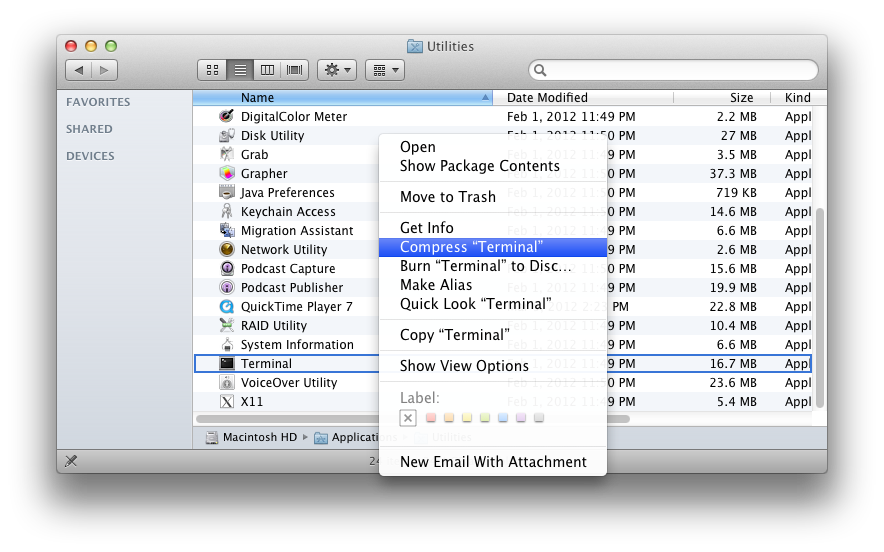The width and height of the screenshot is (884, 552).
Task: Select the Grapher app icon
Action: [227, 173]
